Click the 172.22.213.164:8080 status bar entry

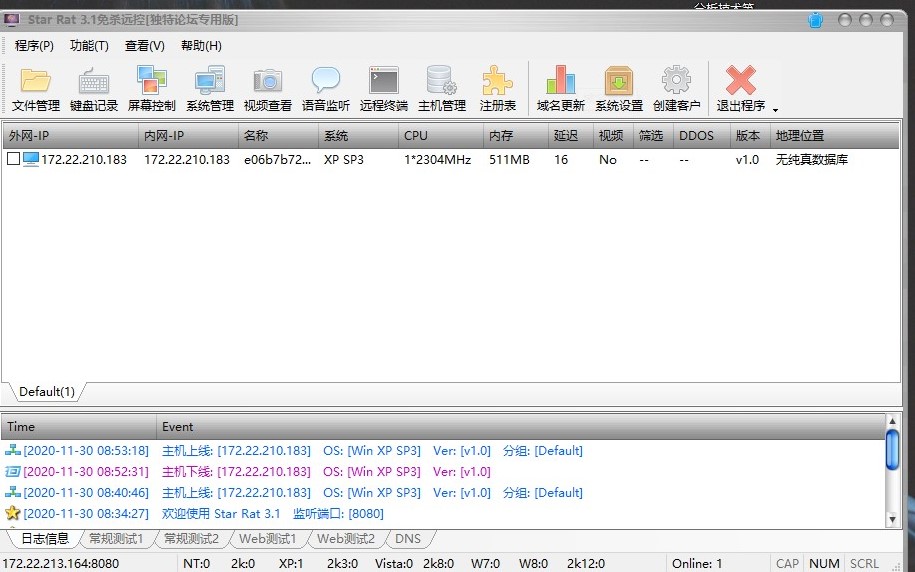[x=61, y=564]
